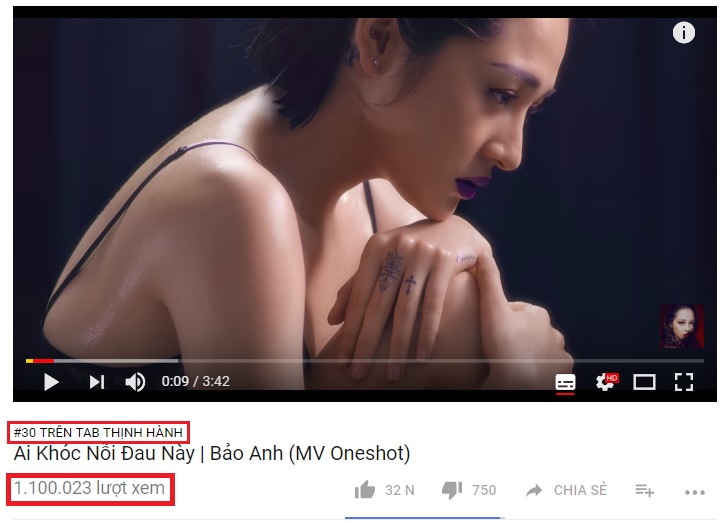This screenshot has height=523, width=722.
Task: Seek along the video progress bar
Action: 365,361
